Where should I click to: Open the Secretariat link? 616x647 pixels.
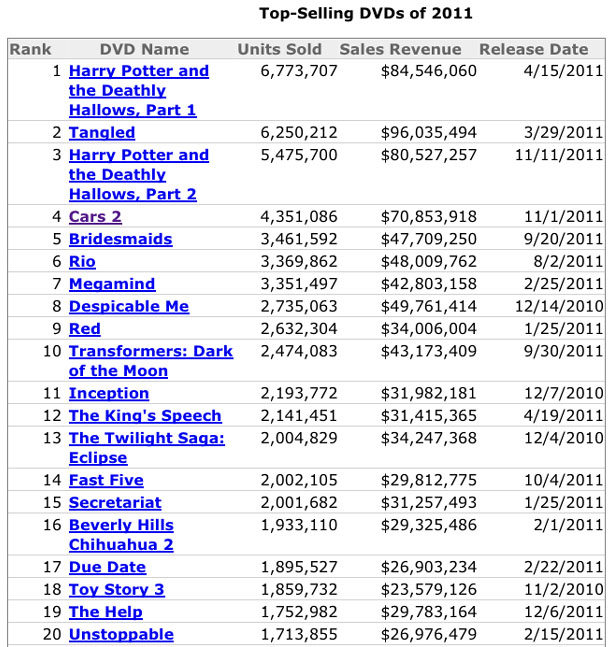[115, 503]
